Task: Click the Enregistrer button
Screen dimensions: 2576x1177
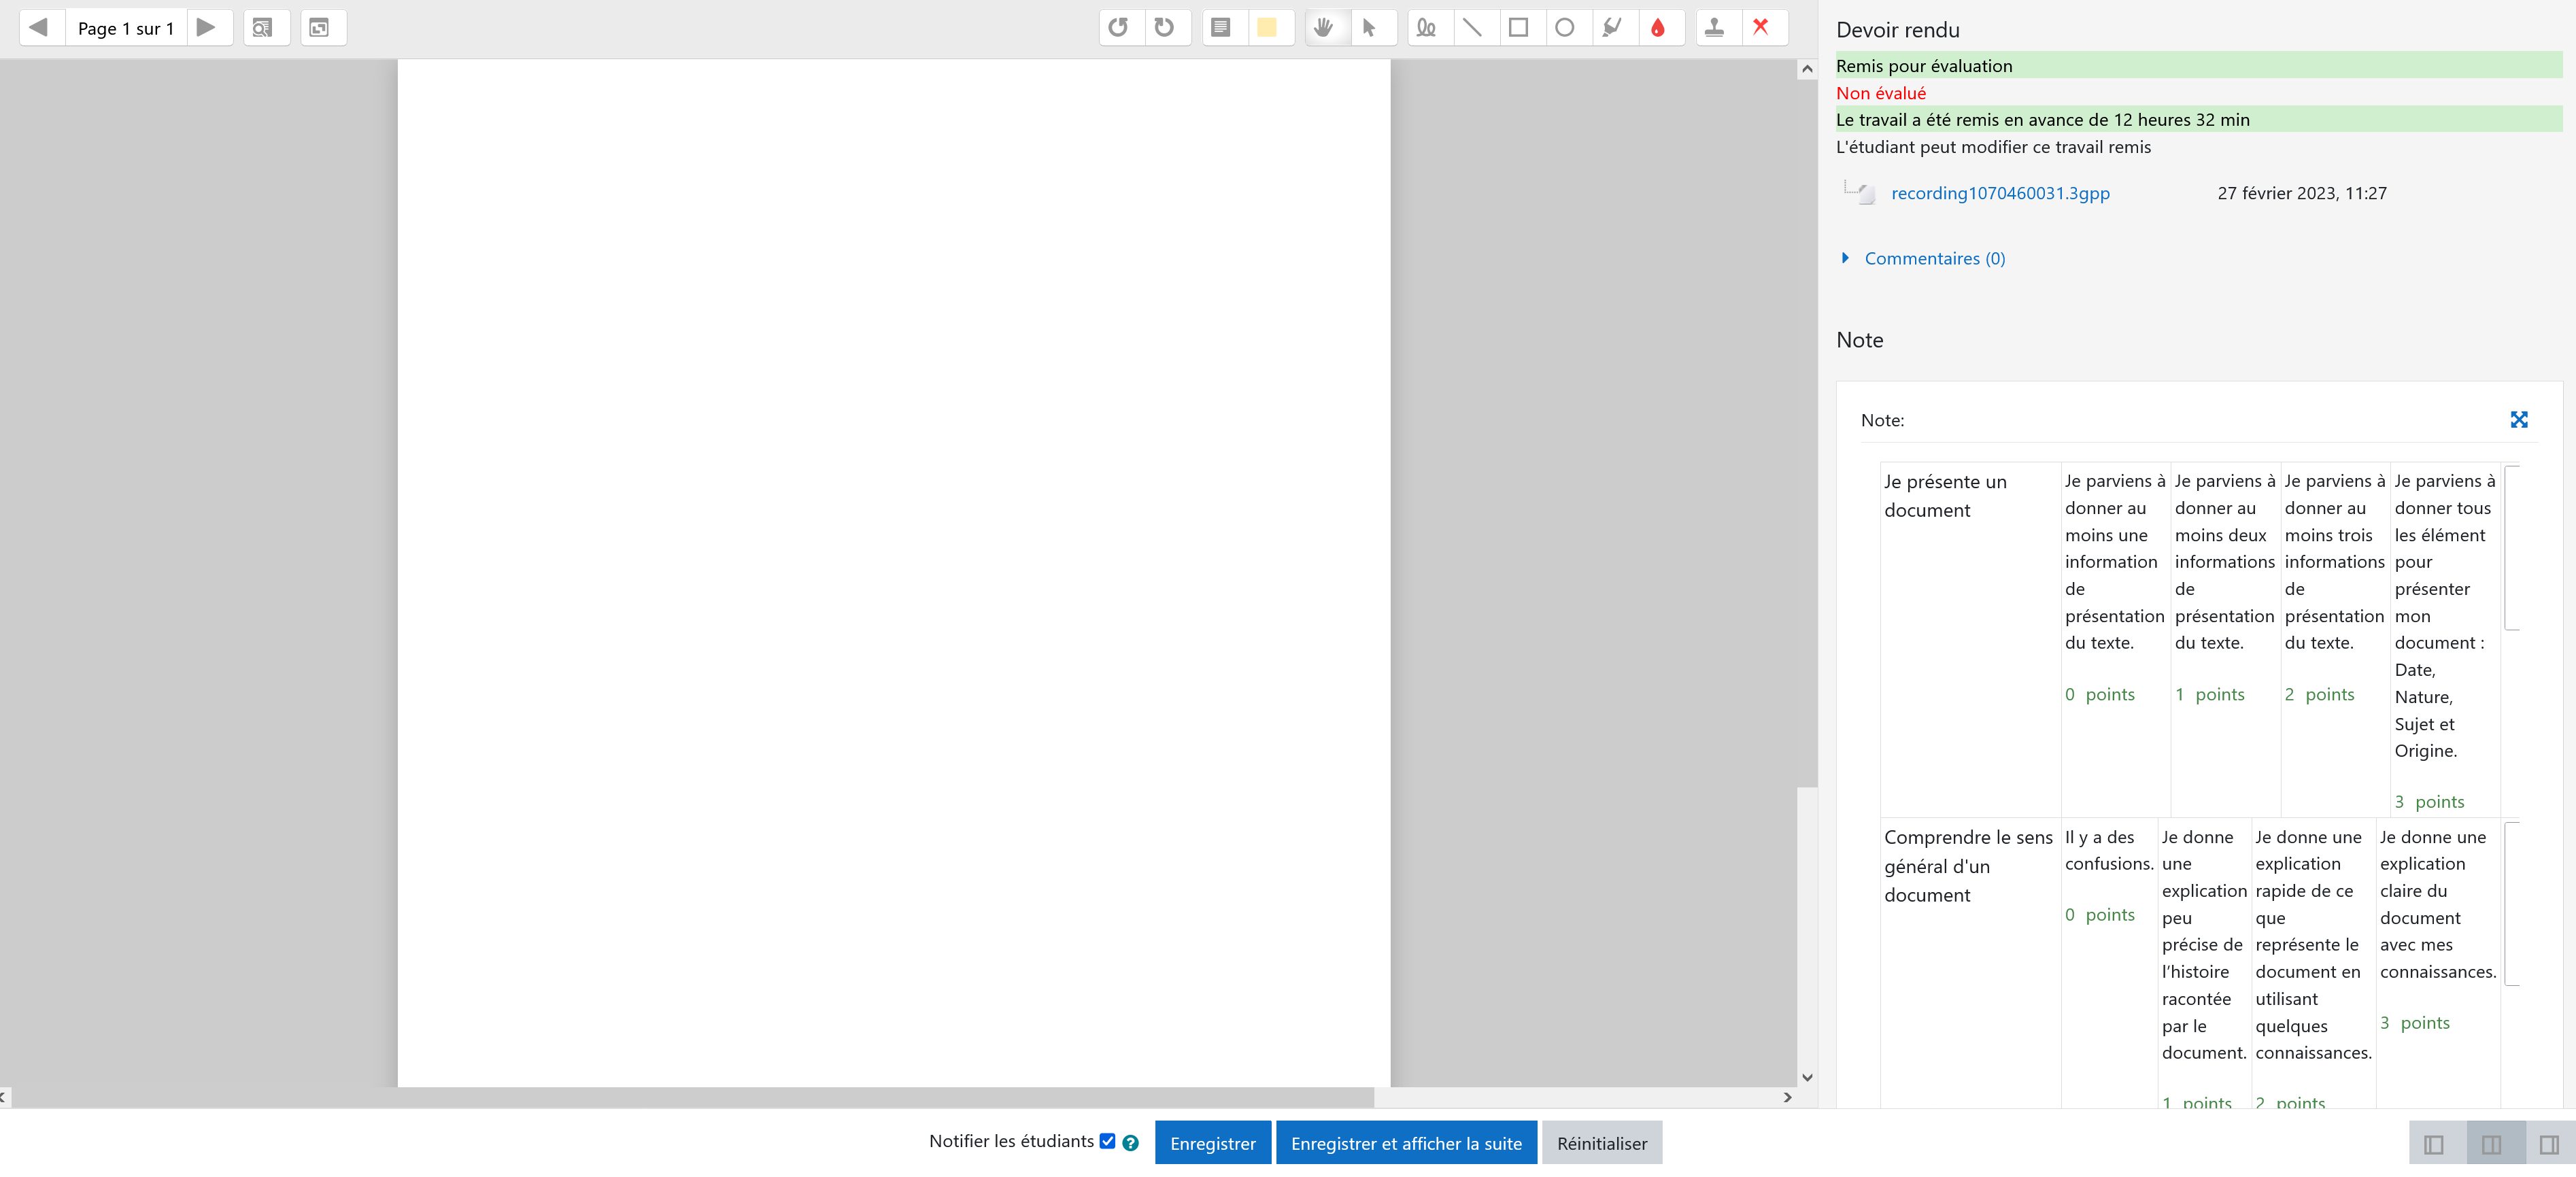Action: click(x=1213, y=1143)
